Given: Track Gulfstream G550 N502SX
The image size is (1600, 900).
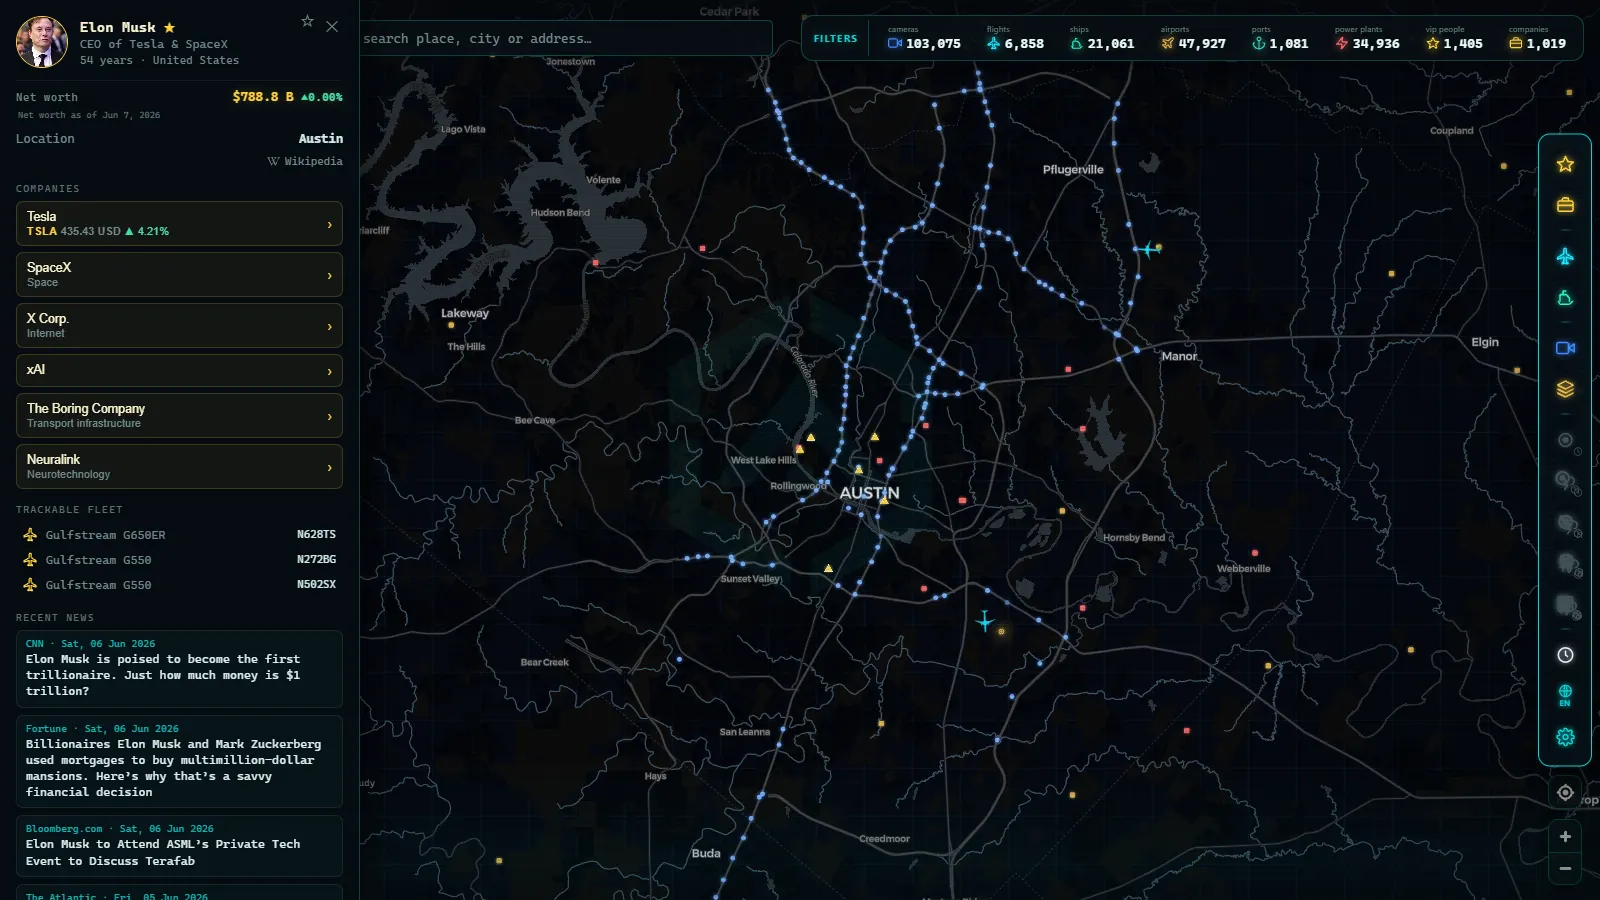Looking at the screenshot, I should (179, 585).
